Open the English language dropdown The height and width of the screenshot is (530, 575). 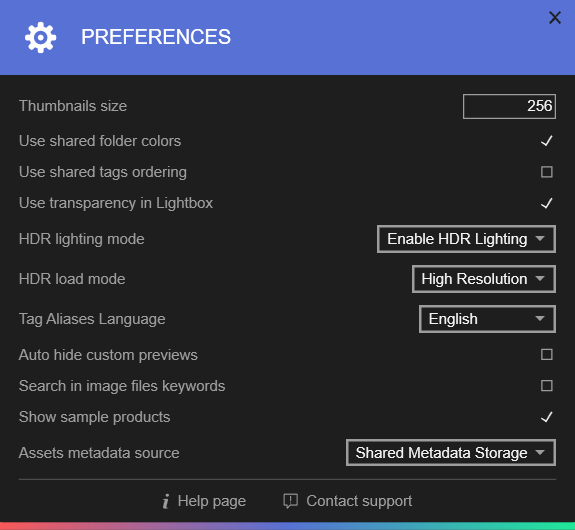point(487,319)
